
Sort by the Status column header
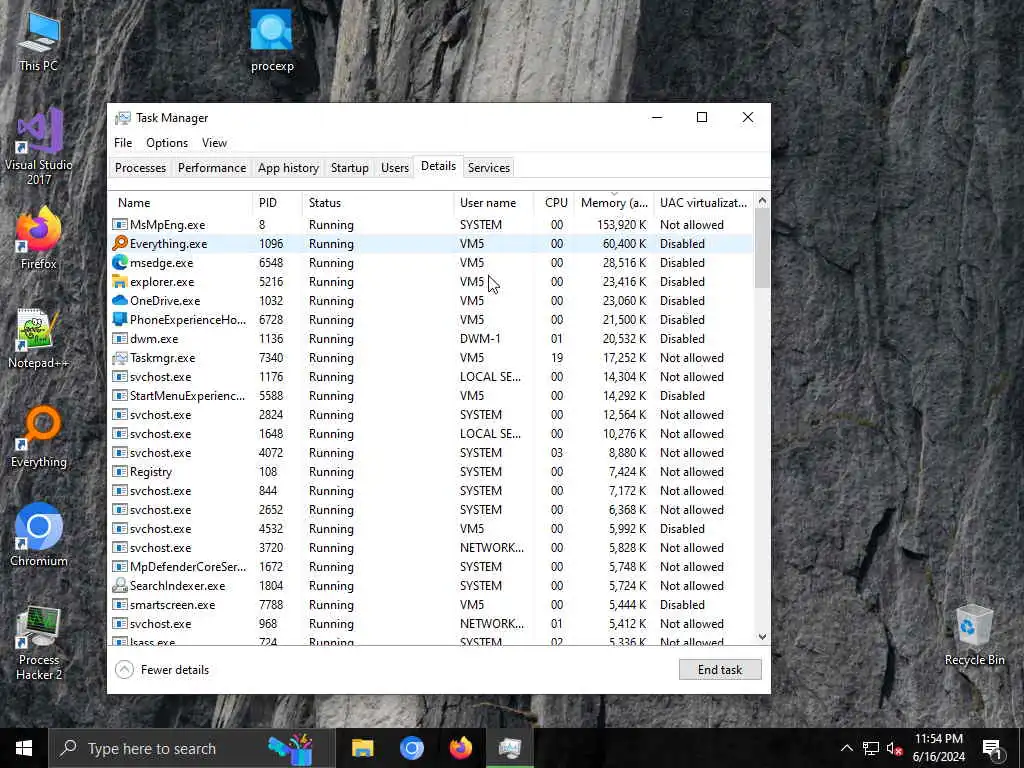point(377,203)
